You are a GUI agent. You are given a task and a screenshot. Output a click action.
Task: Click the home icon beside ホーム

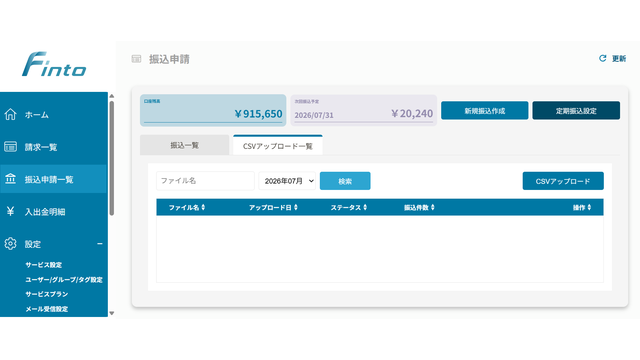[x=11, y=114]
